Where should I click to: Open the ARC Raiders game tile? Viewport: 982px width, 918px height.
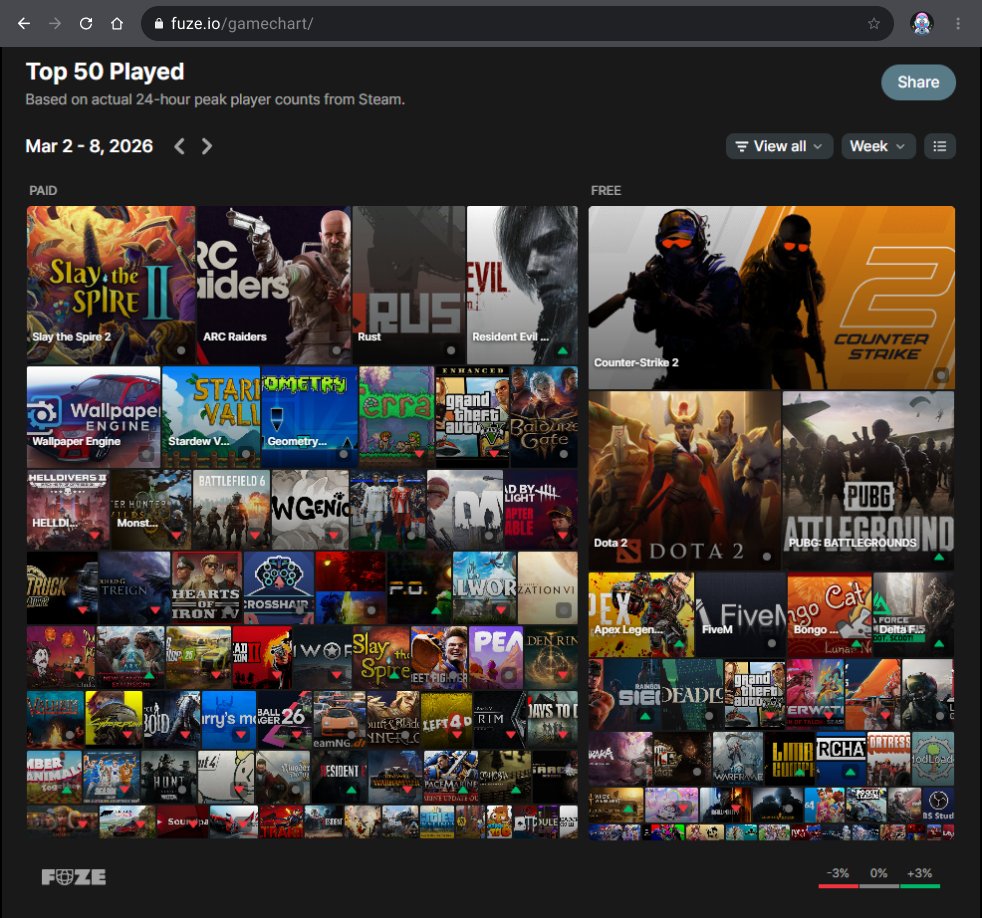274,285
